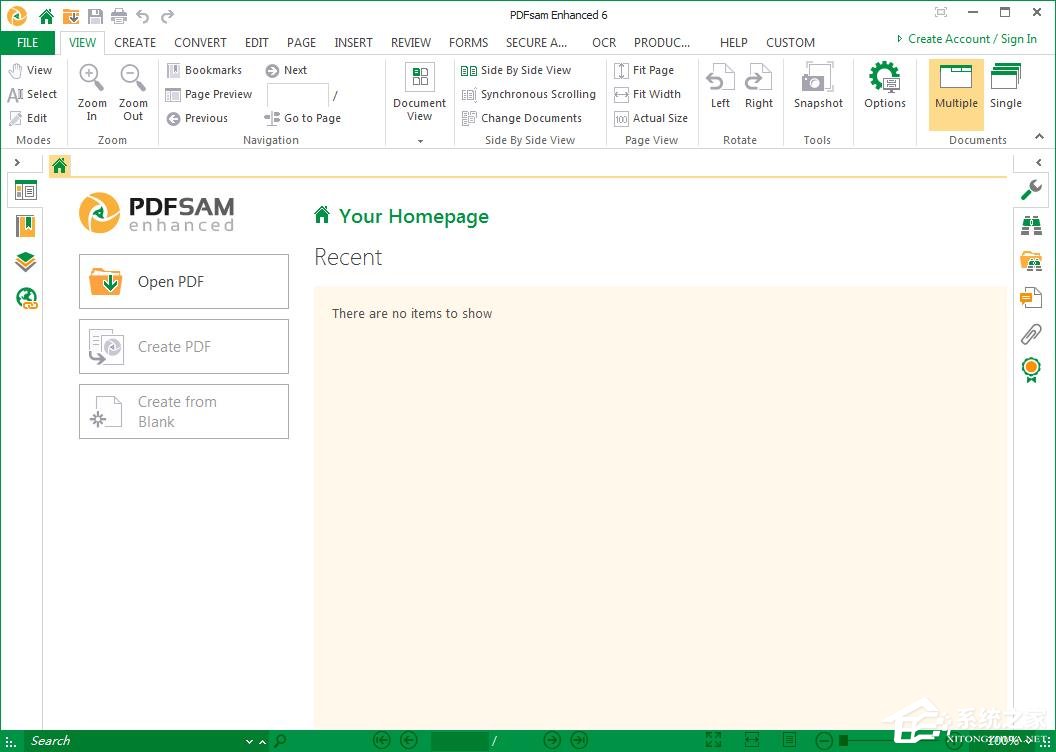This screenshot has height=752, width=1056.
Task: Select the View hand mode
Action: point(30,70)
